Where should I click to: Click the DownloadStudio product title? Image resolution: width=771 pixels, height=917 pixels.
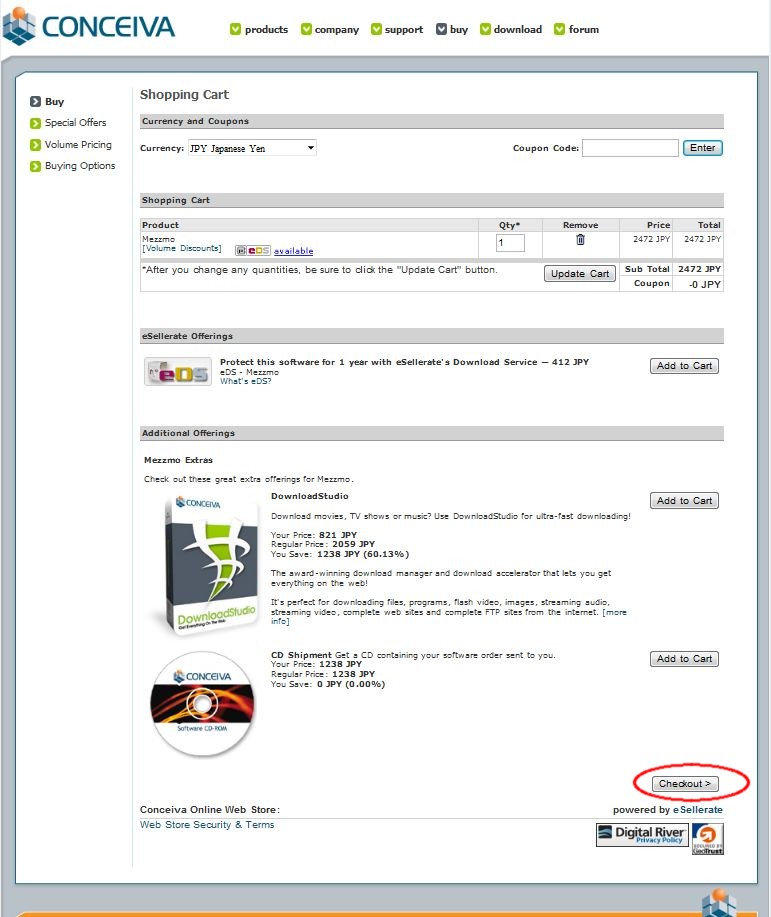click(310, 496)
